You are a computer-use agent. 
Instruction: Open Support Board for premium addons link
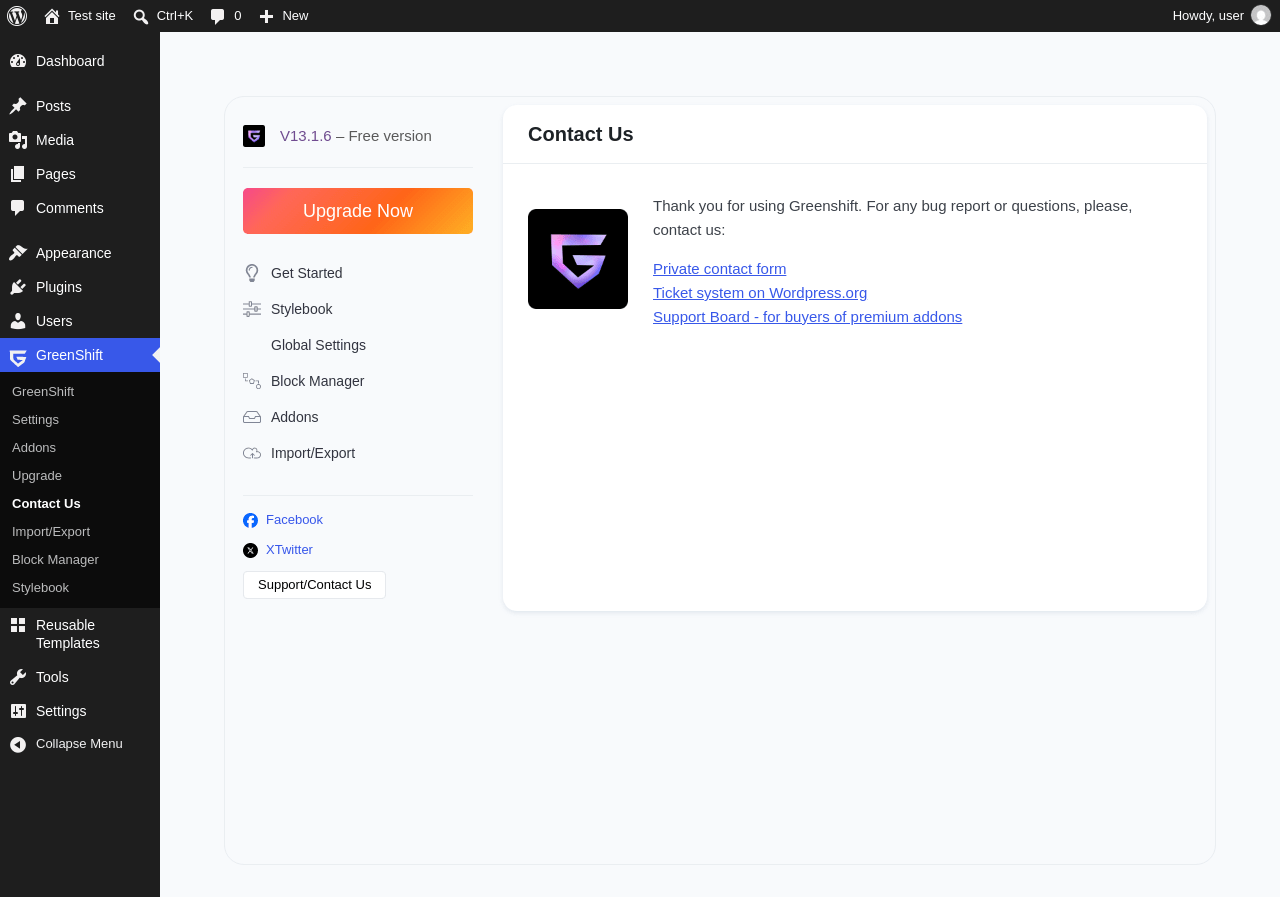tap(808, 317)
